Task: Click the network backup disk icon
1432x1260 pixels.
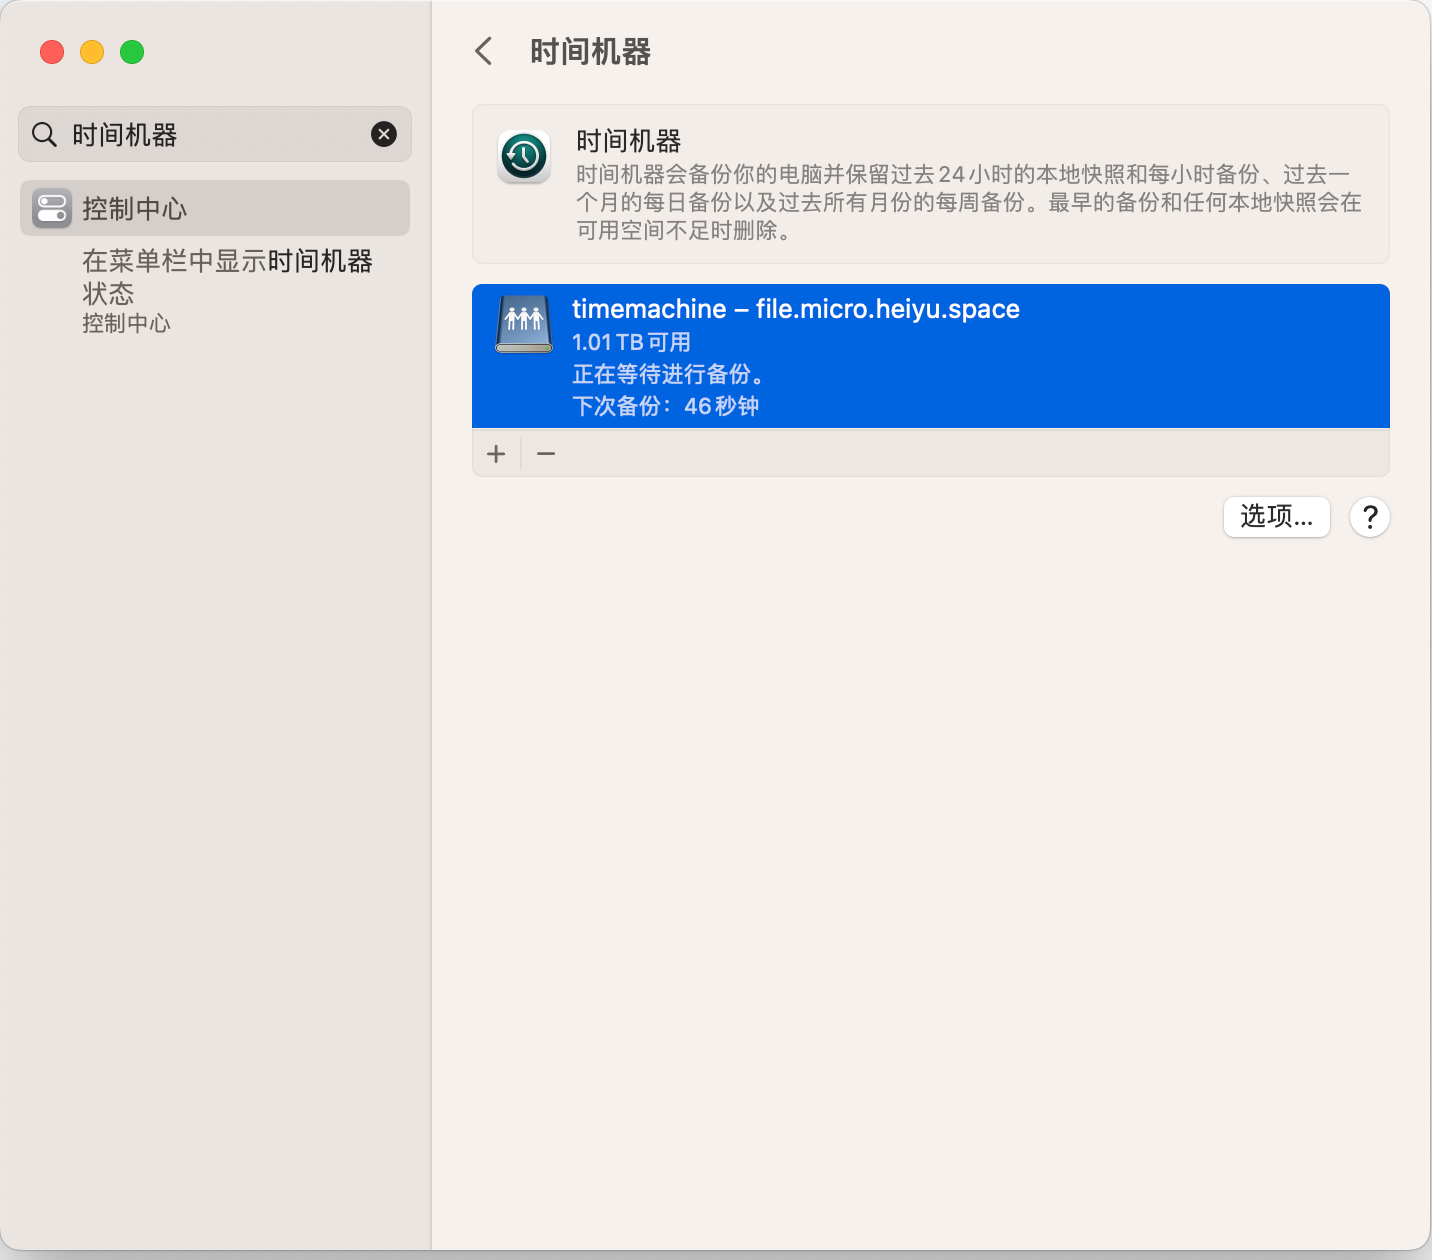Action: coord(524,323)
